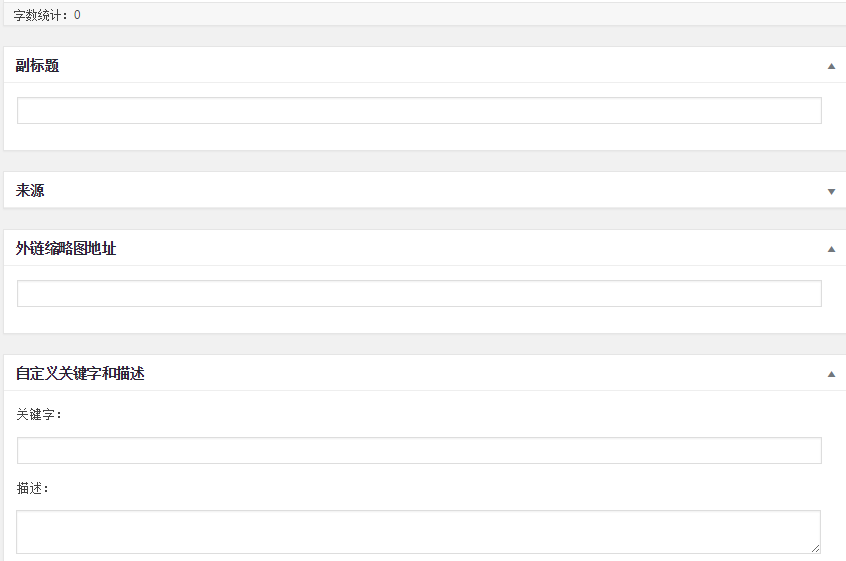Focus the 关键字 input field
Image resolution: width=846 pixels, height=561 pixels.
419,451
